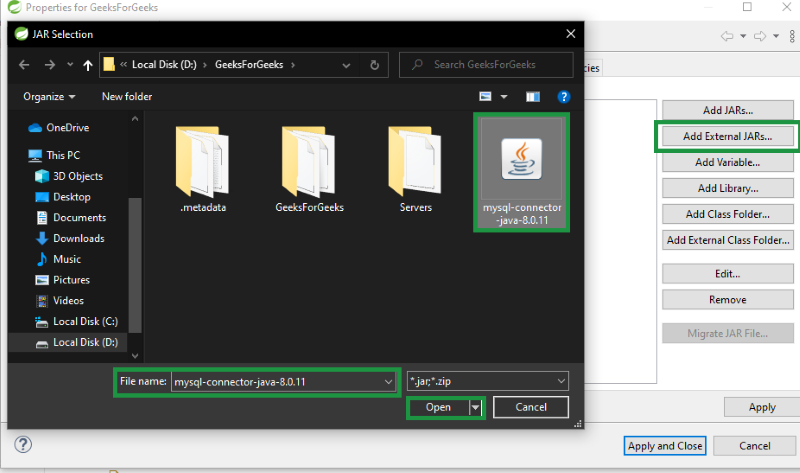
Task: Open Videos in sidebar
Action: [x=59, y=301]
